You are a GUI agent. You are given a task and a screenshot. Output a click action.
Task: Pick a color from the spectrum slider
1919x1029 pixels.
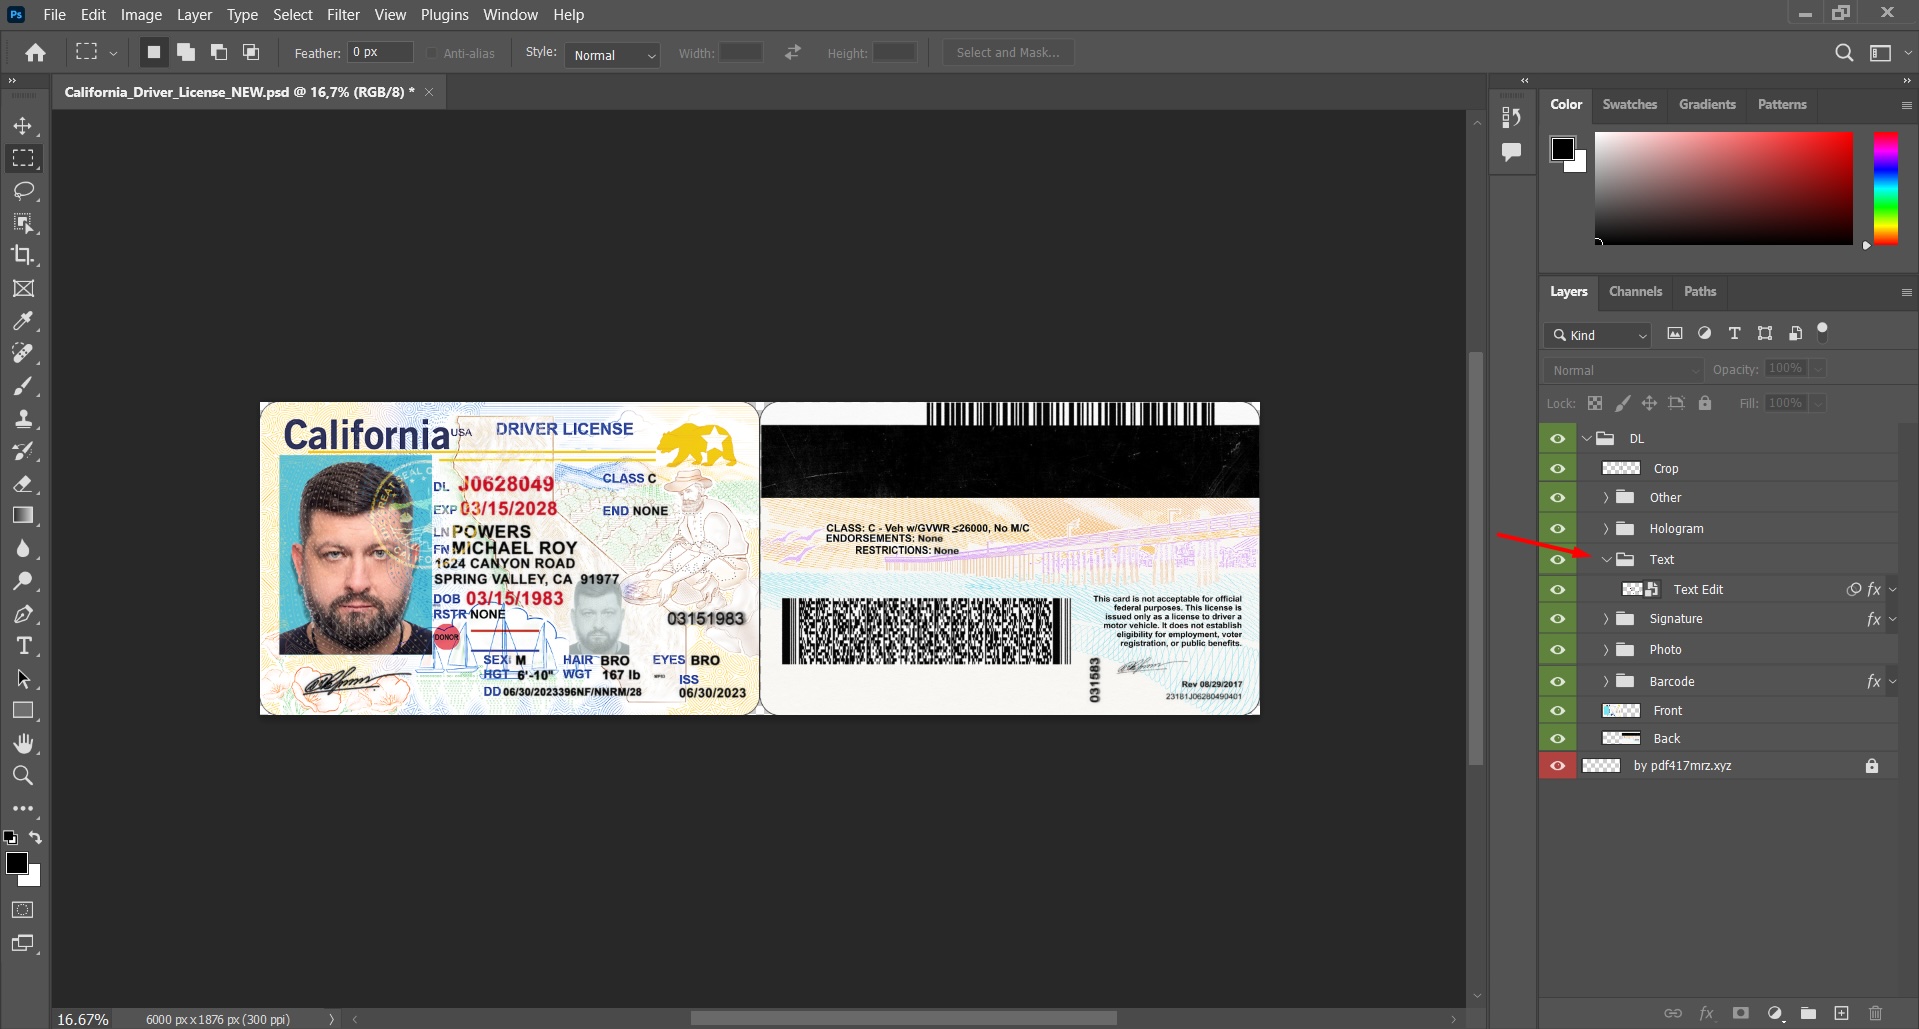coord(1886,190)
